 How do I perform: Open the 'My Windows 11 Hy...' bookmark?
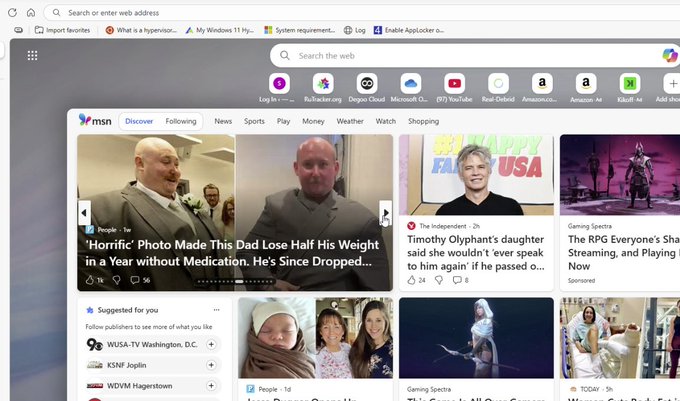coord(219,30)
